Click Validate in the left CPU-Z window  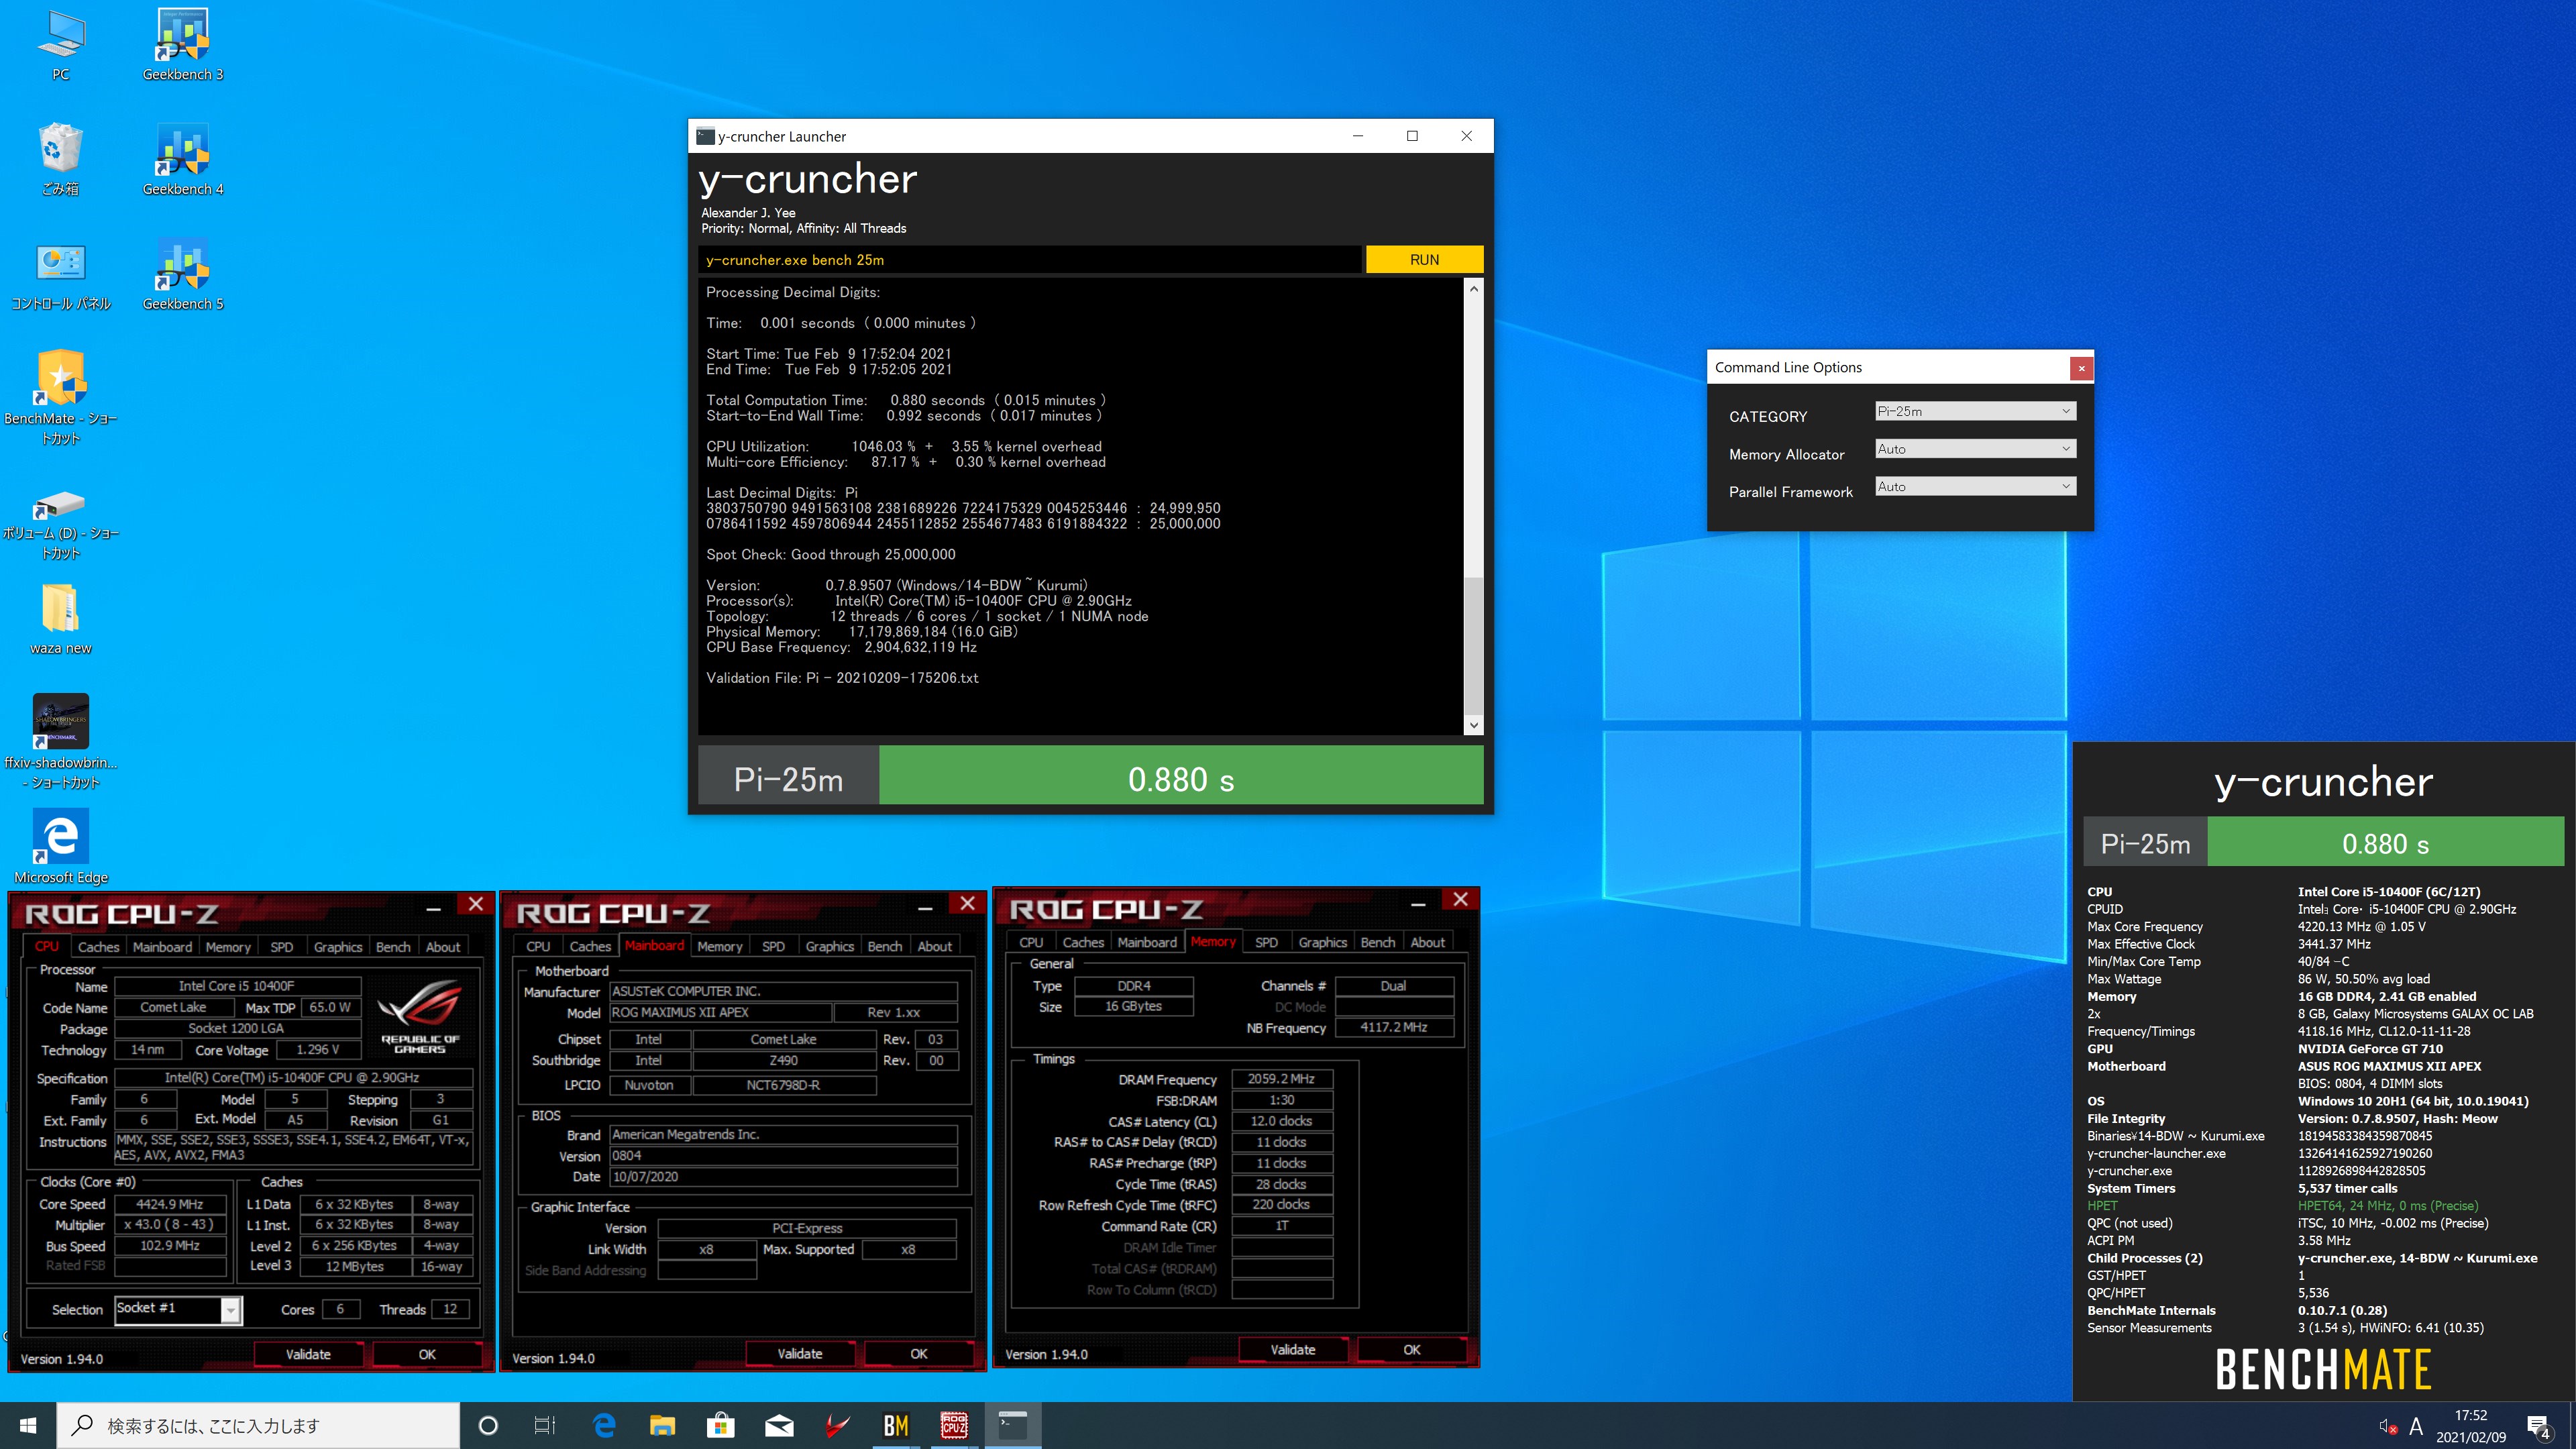(x=308, y=1354)
